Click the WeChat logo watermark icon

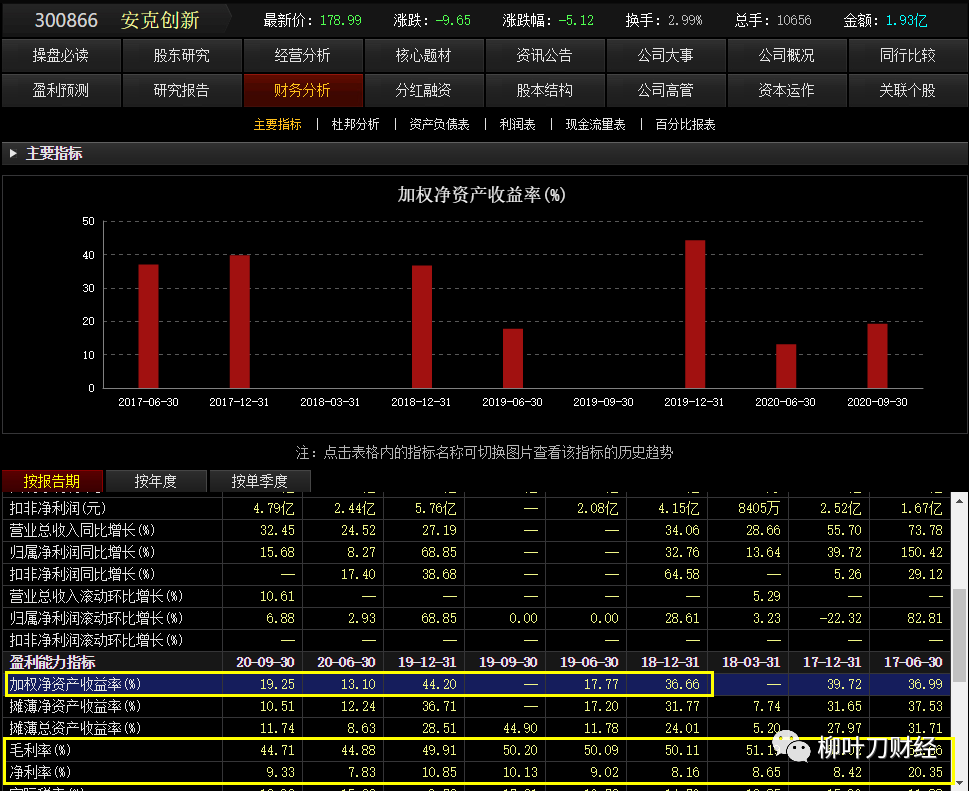click(791, 747)
